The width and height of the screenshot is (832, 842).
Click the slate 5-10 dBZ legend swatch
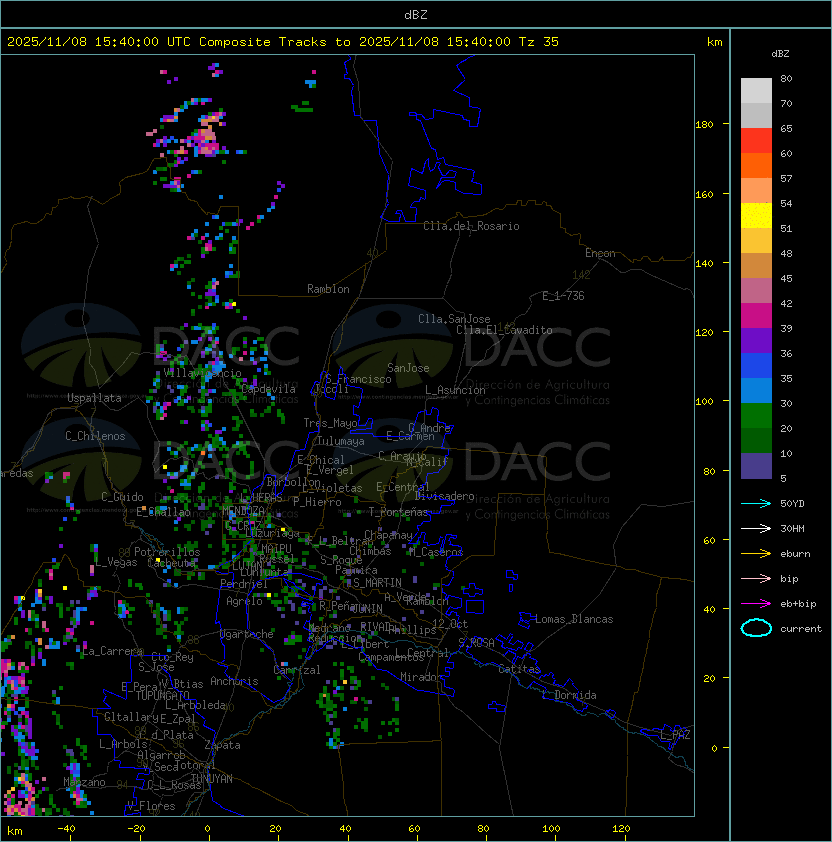point(756,466)
